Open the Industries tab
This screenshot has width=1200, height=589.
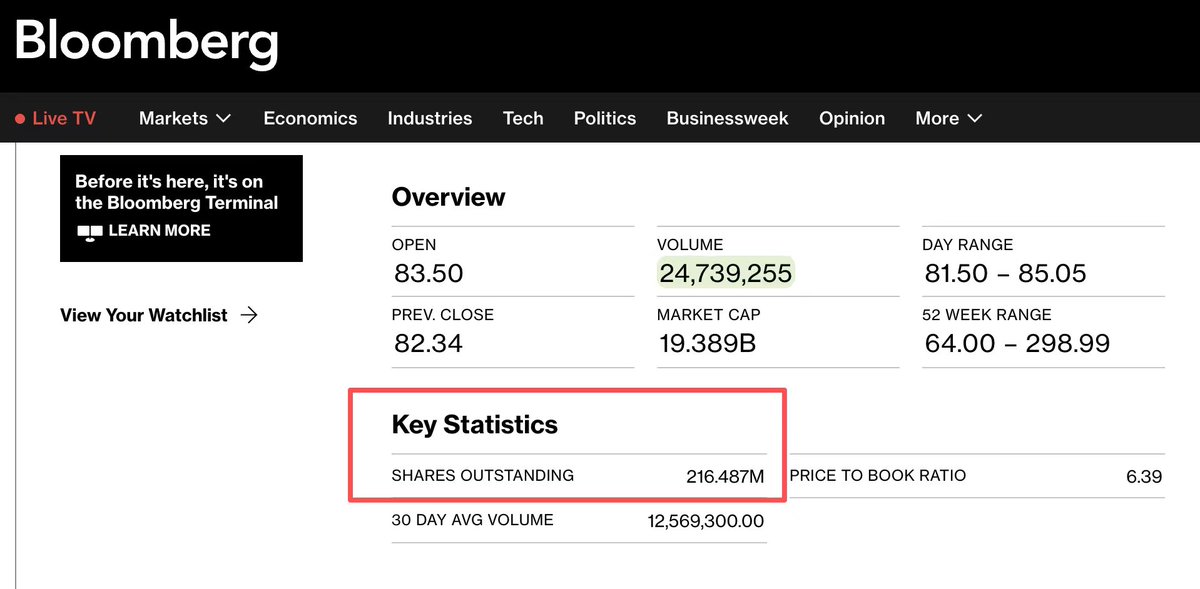(x=430, y=118)
